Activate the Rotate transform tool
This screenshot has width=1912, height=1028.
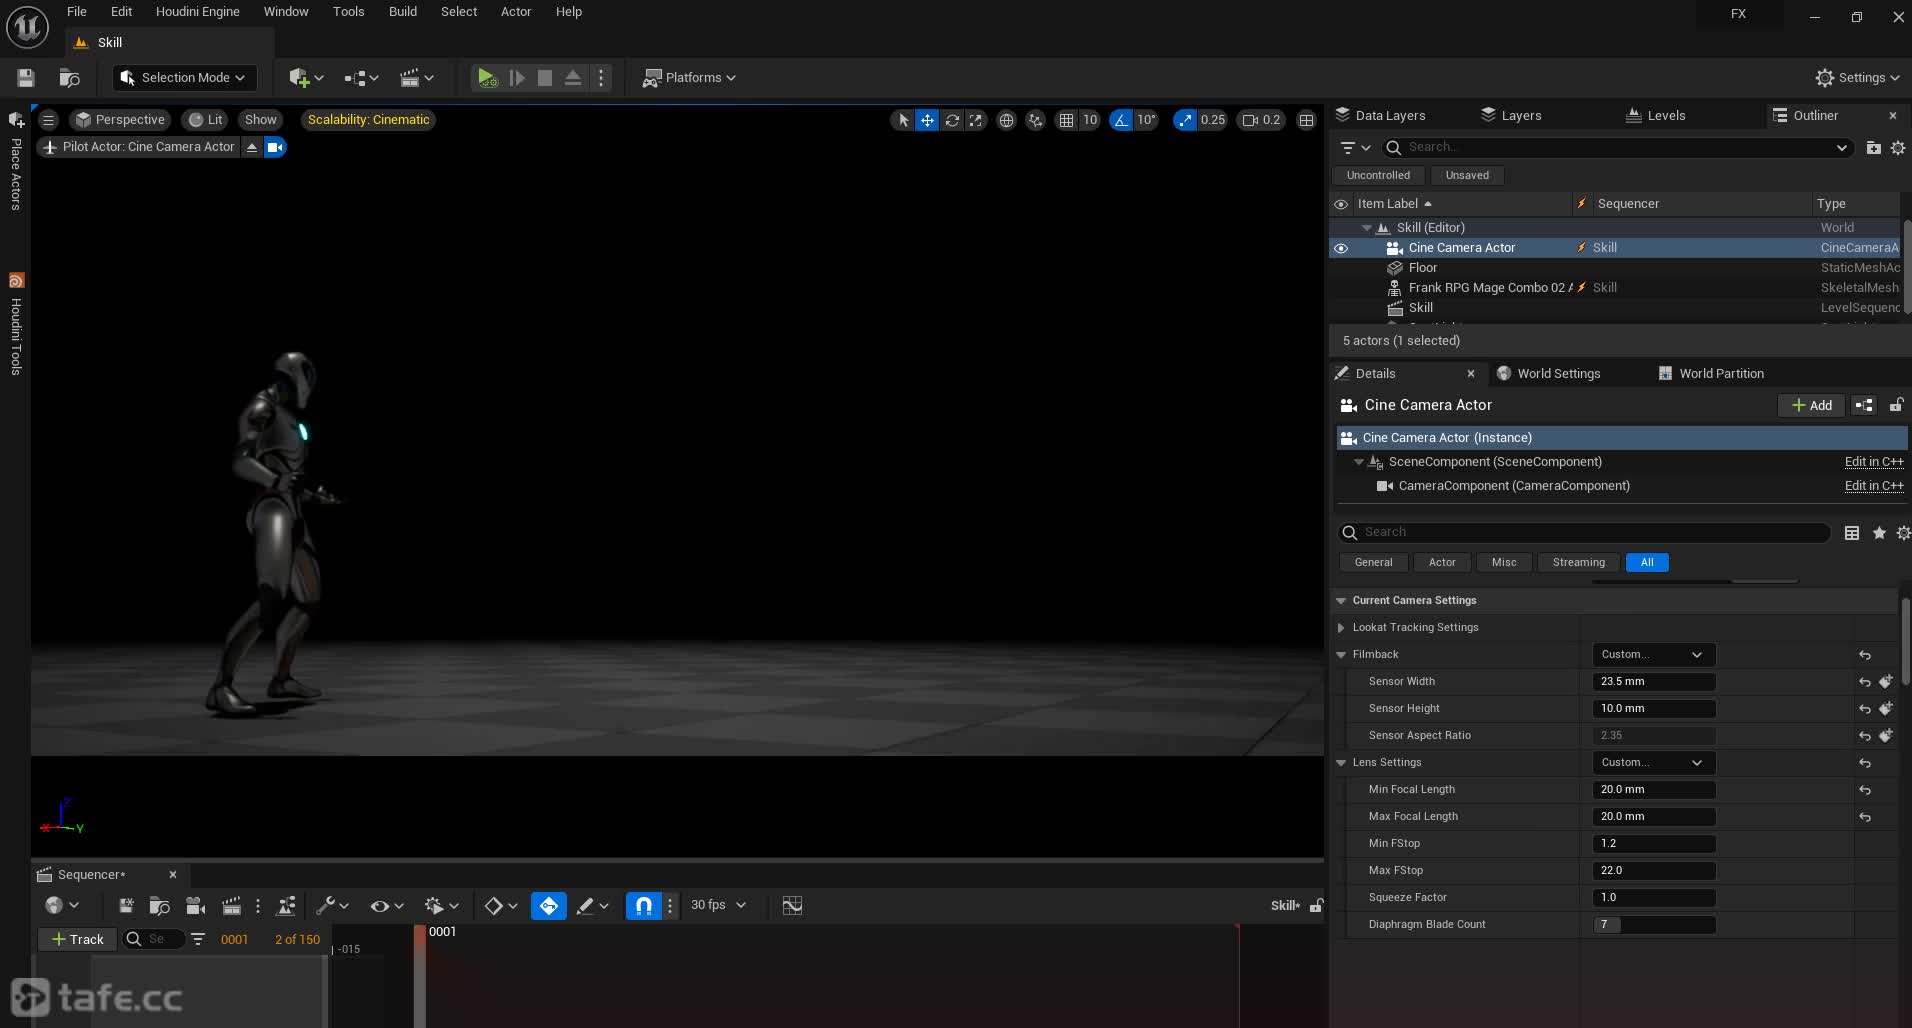952,120
